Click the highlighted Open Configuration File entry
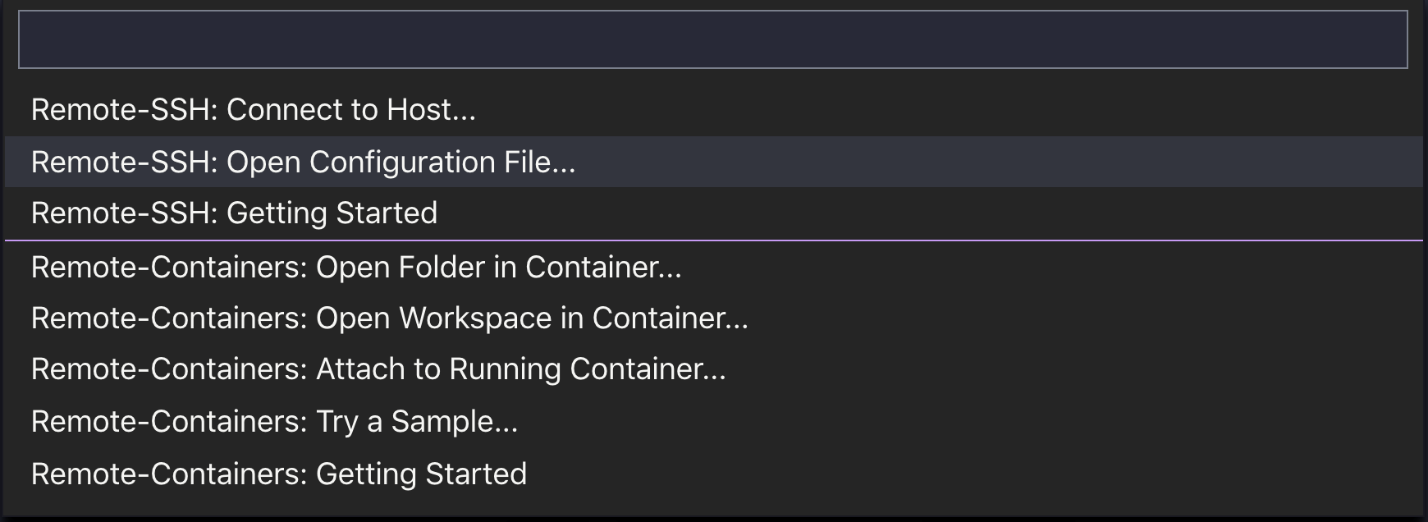This screenshot has height=522, width=1428. click(303, 161)
